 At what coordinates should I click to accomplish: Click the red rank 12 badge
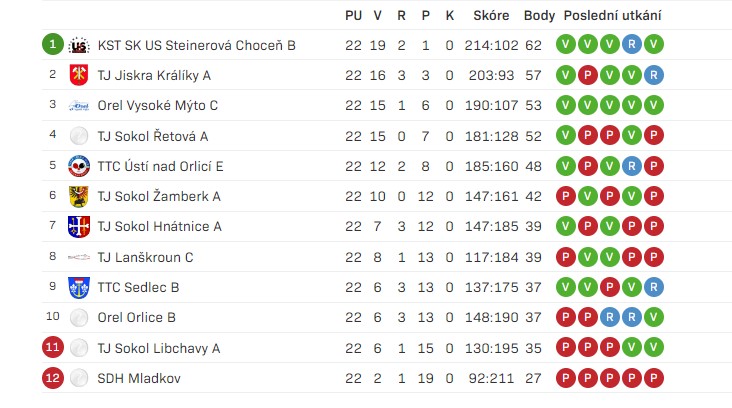click(x=53, y=378)
